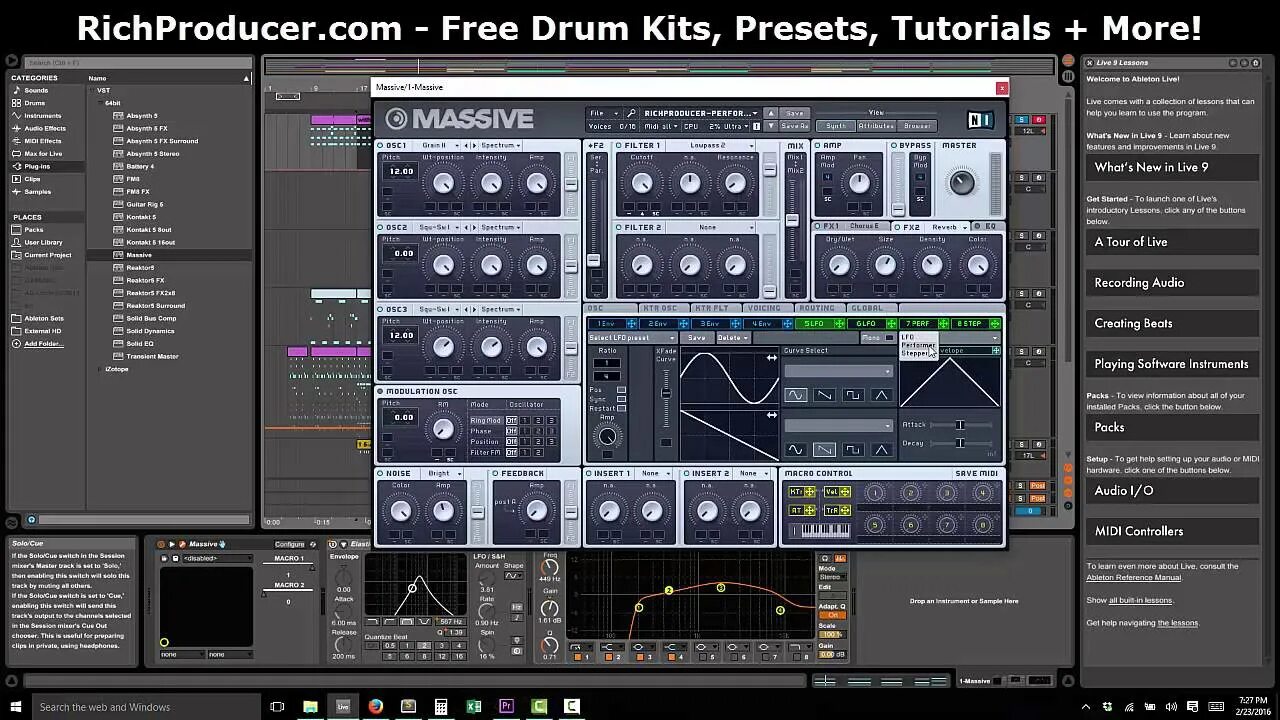Select square shape in upper curve row
This screenshot has width=1280, height=720.
tap(852, 395)
